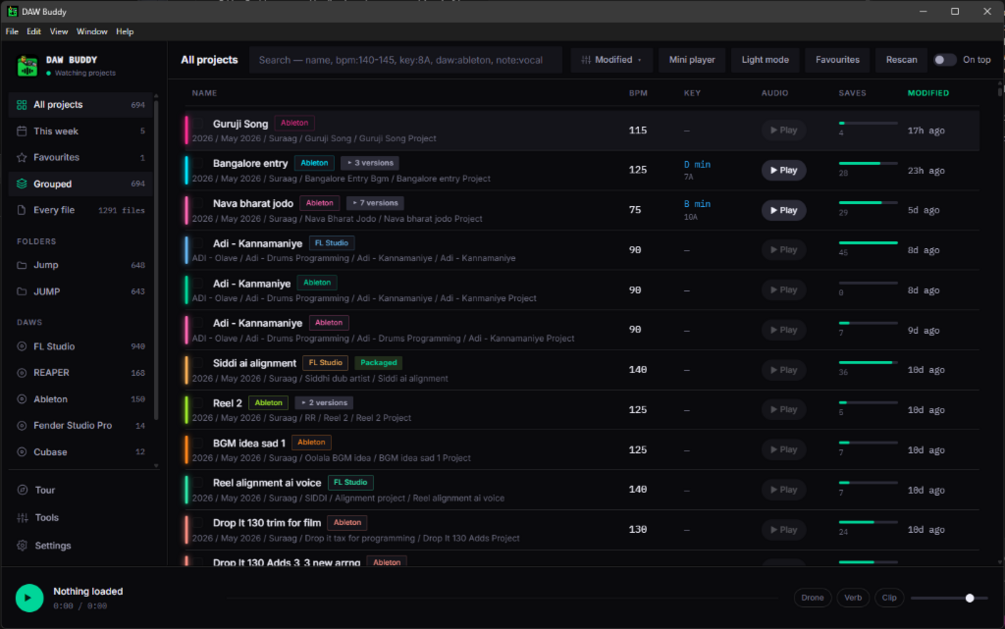Viewport: 1005px width, 629px height.
Task: Open the JUMP folder (643) icon
Action: 22,292
